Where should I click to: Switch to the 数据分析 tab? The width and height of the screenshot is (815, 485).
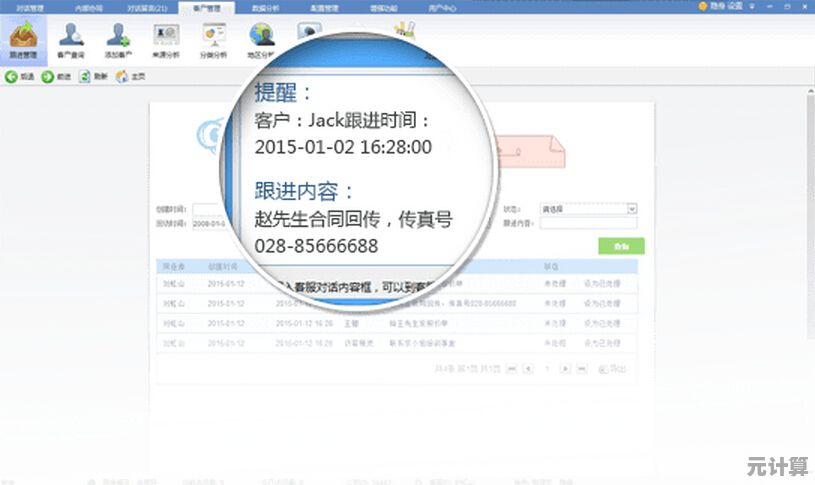(x=264, y=6)
